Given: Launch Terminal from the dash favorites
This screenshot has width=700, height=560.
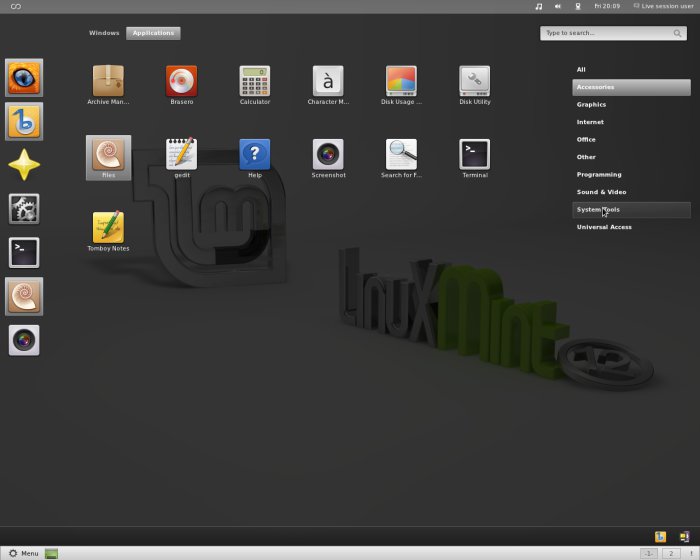Looking at the screenshot, I should [24, 252].
